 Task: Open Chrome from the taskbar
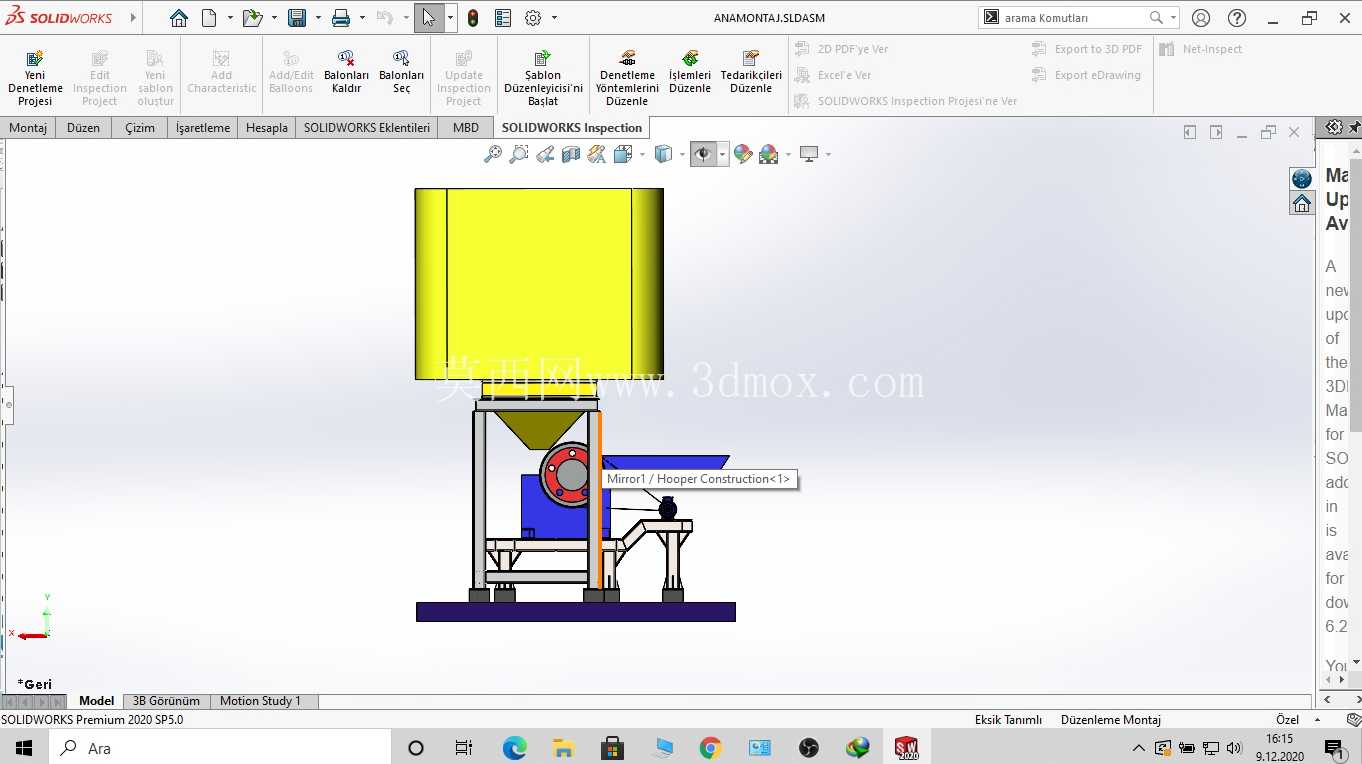tap(710, 748)
